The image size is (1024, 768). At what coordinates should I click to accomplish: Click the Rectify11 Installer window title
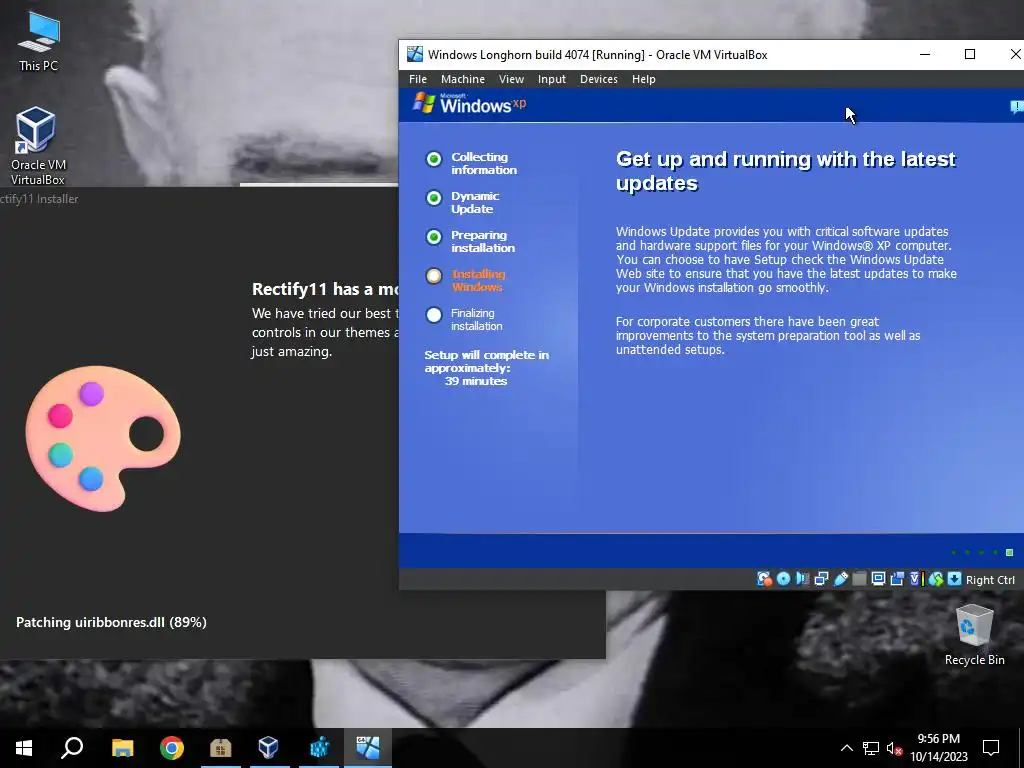click(x=39, y=199)
